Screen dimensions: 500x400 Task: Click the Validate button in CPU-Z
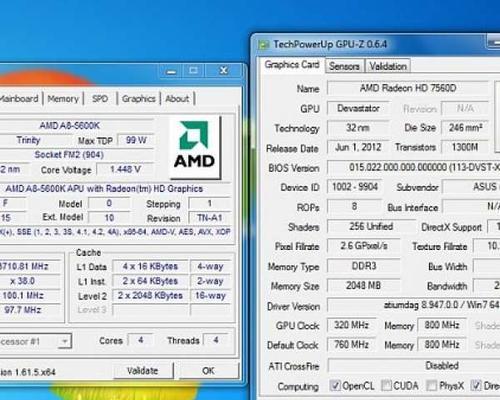click(x=143, y=371)
